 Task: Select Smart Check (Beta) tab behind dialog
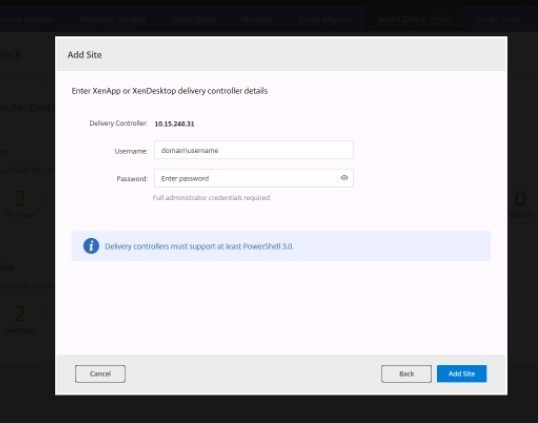(x=415, y=19)
